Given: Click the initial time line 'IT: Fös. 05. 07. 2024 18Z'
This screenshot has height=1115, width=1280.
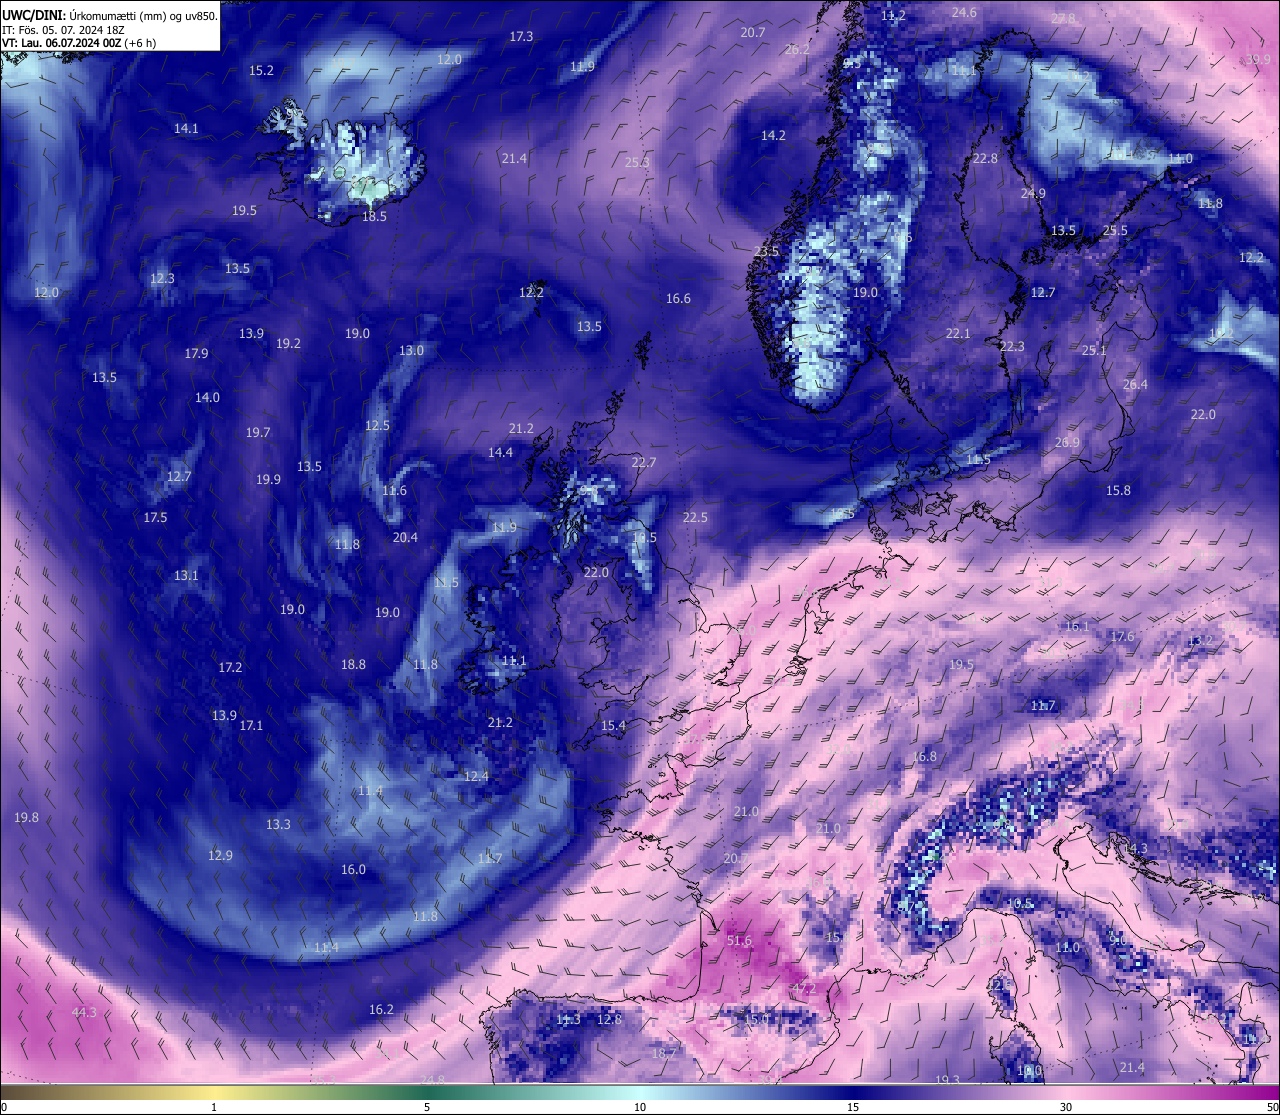Looking at the screenshot, I should [x=63, y=30].
